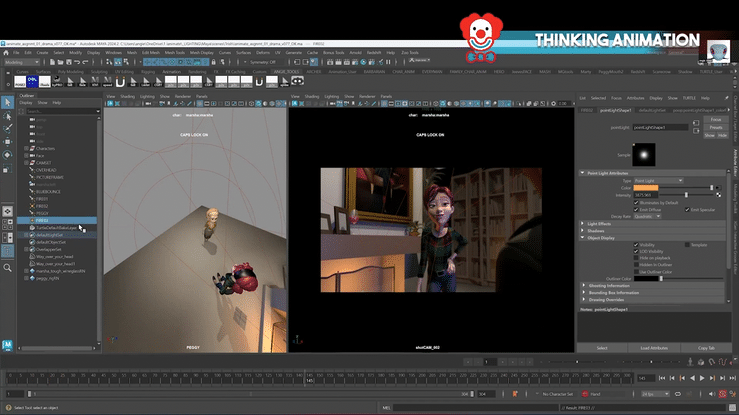Click the goggles shelf icon
This screenshot has width=739, height=415.
pyautogui.click(x=297, y=81)
